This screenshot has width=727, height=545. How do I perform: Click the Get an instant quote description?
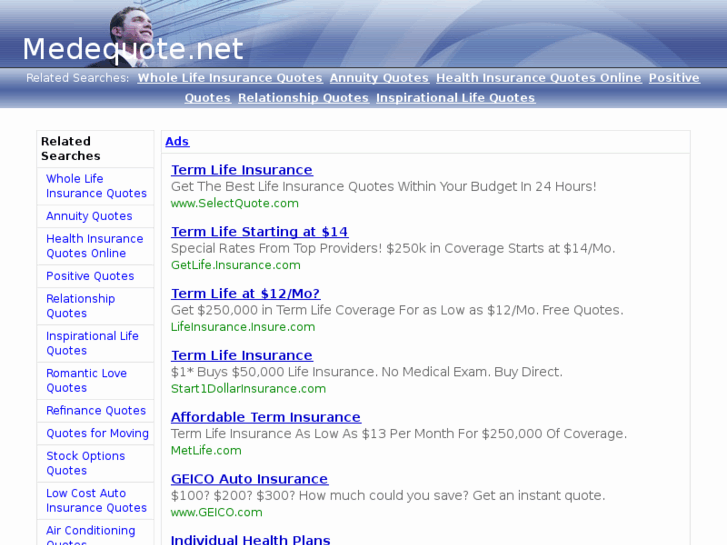[x=388, y=495]
